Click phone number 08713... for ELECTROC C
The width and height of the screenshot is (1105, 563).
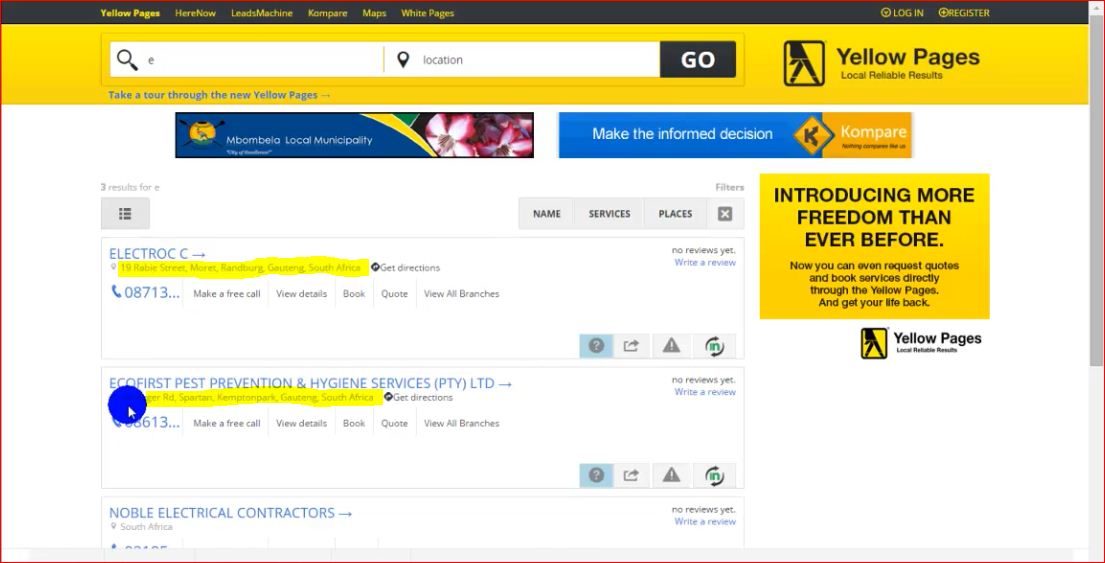click(x=146, y=292)
